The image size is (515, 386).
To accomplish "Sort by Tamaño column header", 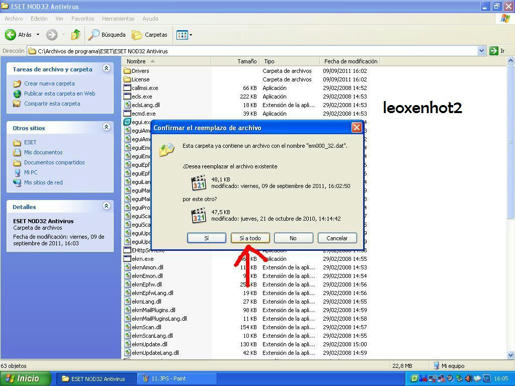I will tap(235, 61).
